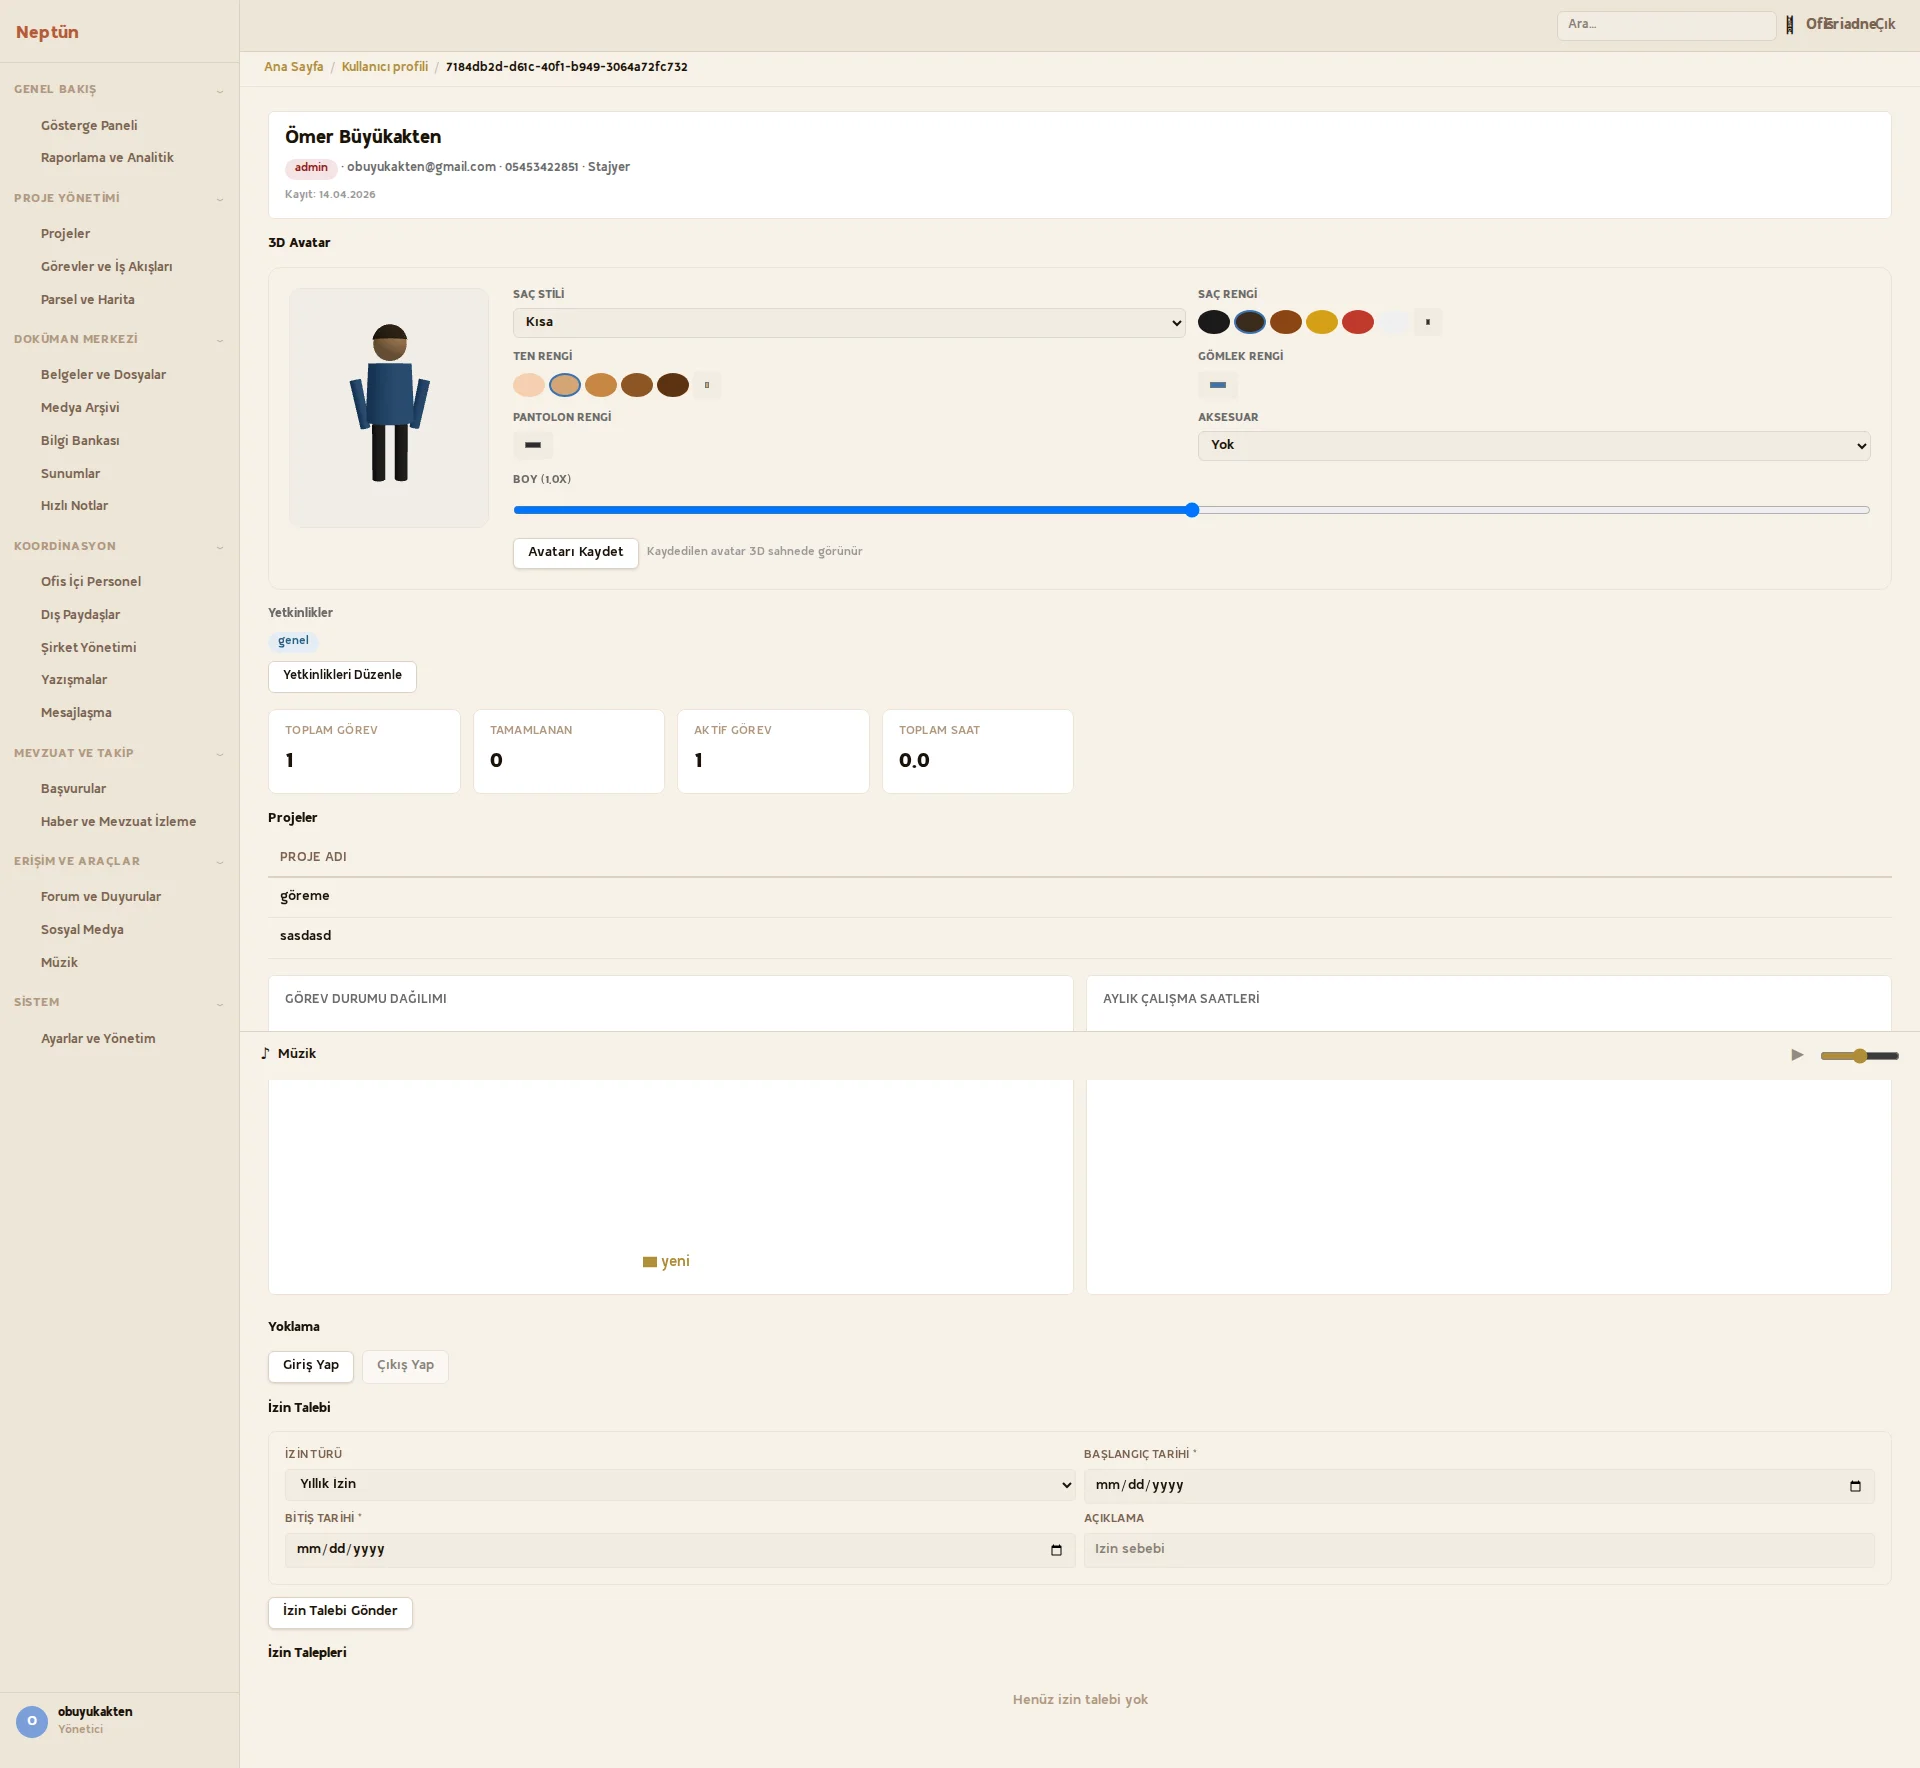Click the Giriş Yap button

pyautogui.click(x=311, y=1366)
